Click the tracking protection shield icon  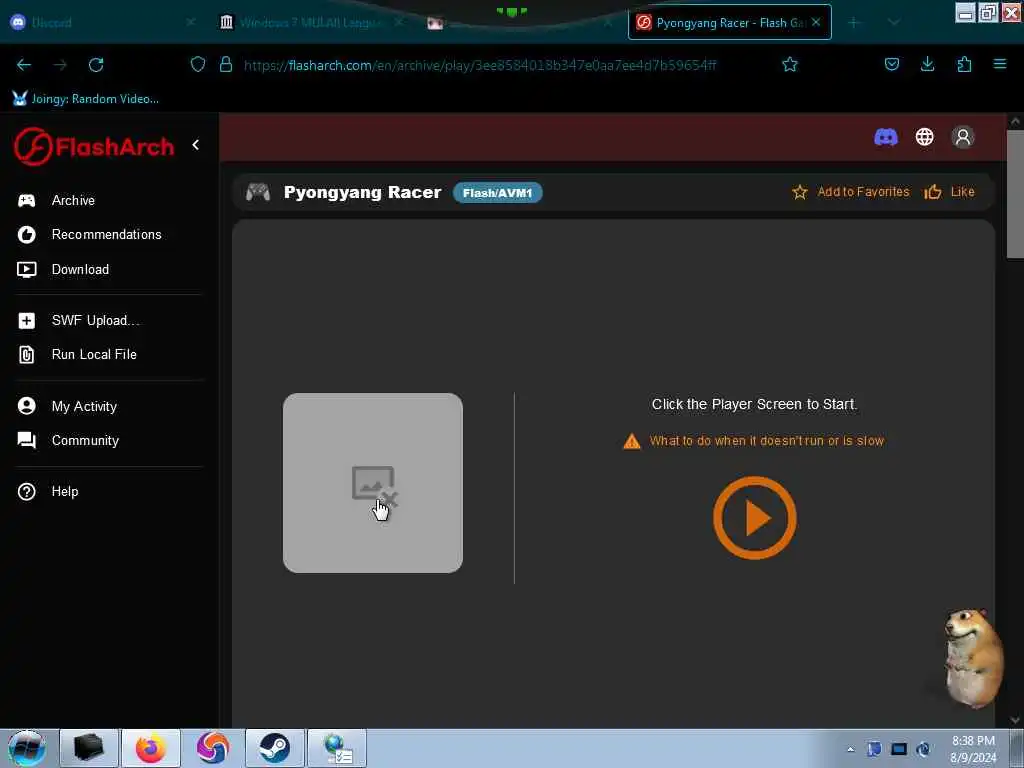click(x=198, y=64)
